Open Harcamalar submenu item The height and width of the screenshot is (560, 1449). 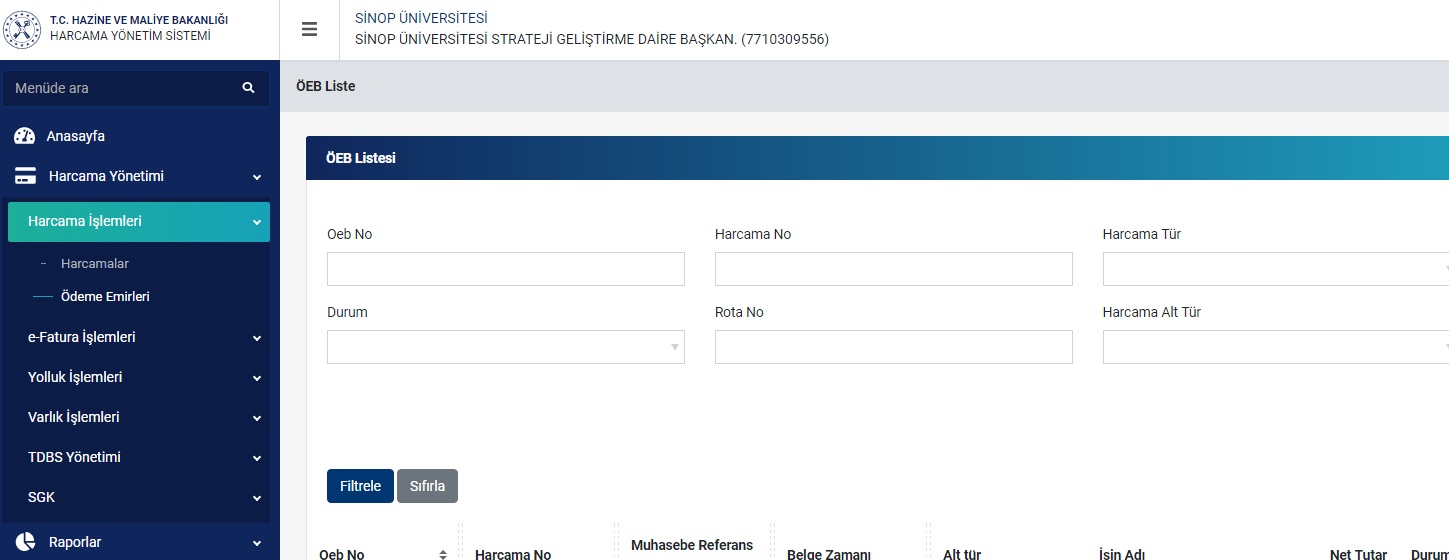(x=95, y=264)
